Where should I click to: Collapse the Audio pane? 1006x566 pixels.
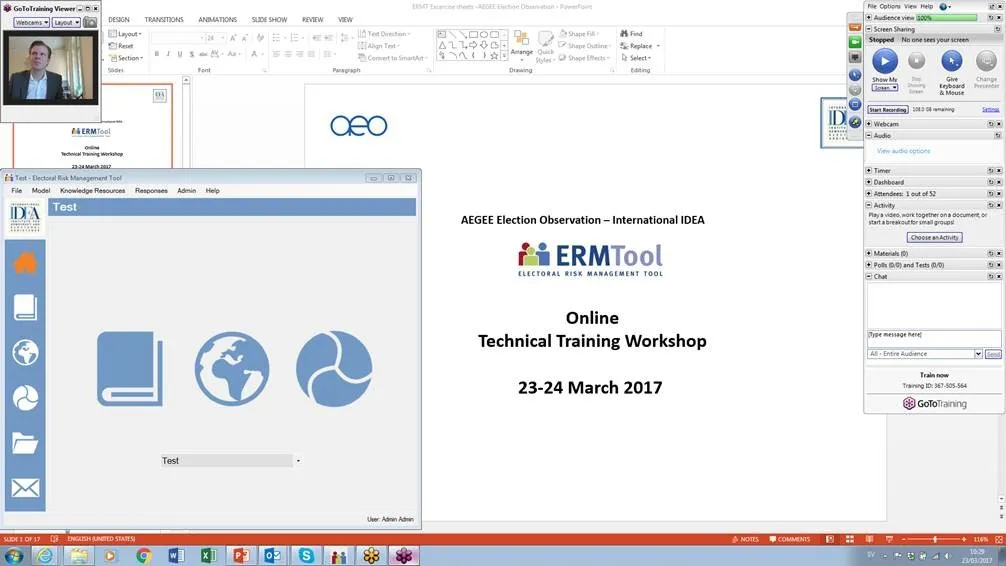[869, 135]
